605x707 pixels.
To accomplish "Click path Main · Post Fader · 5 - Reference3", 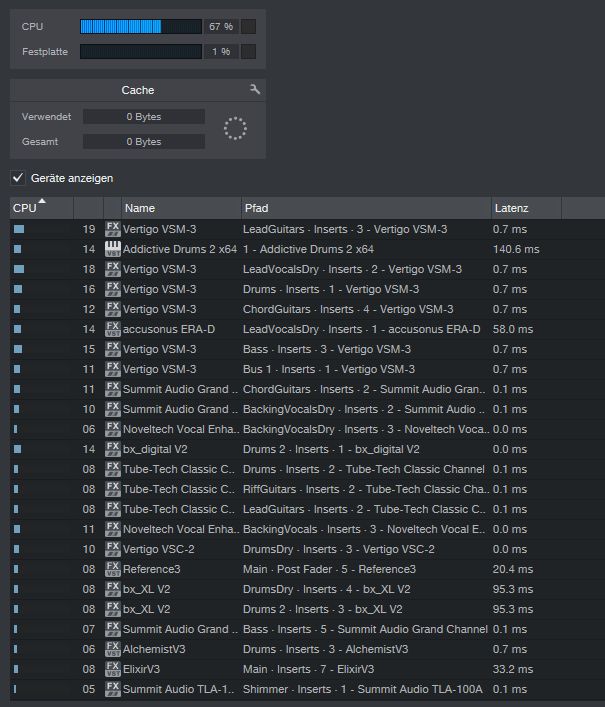I will coord(329,569).
